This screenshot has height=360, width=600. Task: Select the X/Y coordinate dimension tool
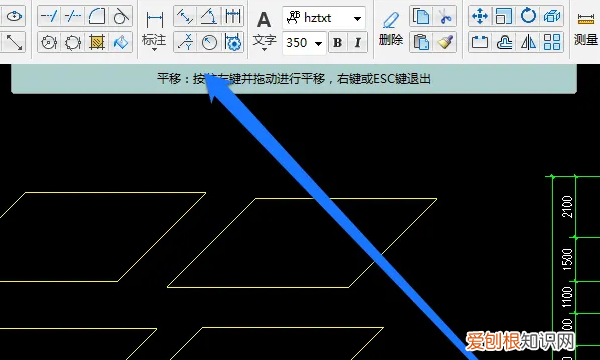coord(185,42)
